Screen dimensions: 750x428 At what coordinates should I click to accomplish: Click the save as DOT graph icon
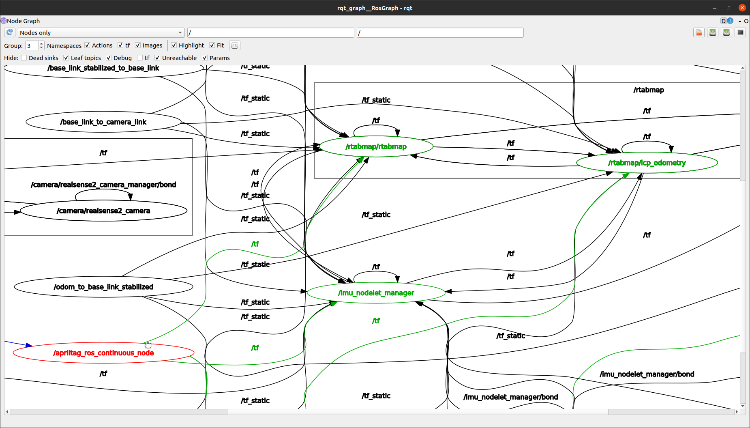pos(712,33)
